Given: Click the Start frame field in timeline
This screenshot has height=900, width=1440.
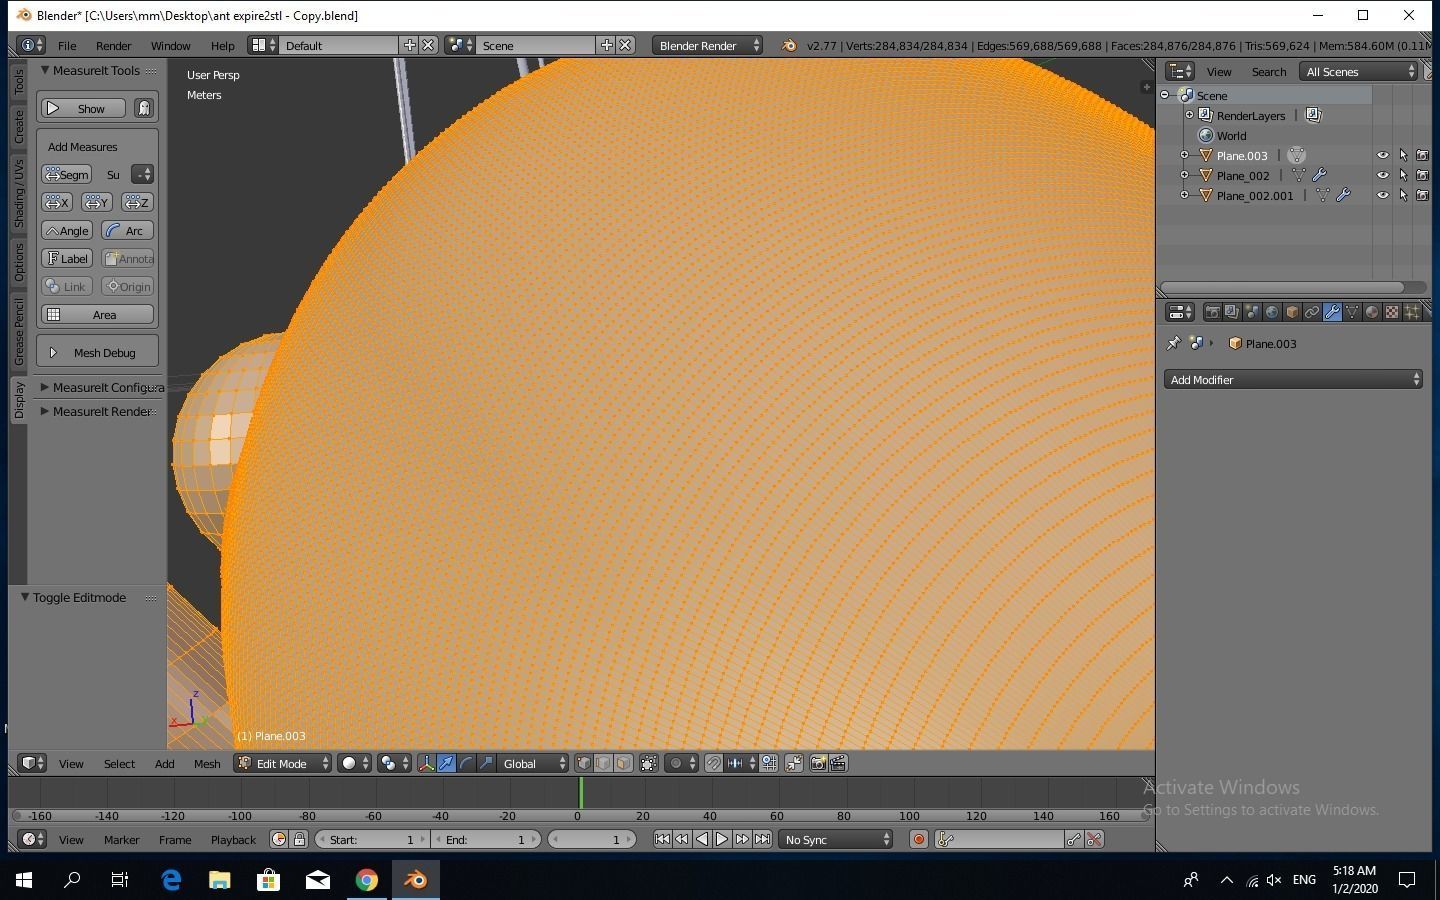Looking at the screenshot, I should point(372,840).
